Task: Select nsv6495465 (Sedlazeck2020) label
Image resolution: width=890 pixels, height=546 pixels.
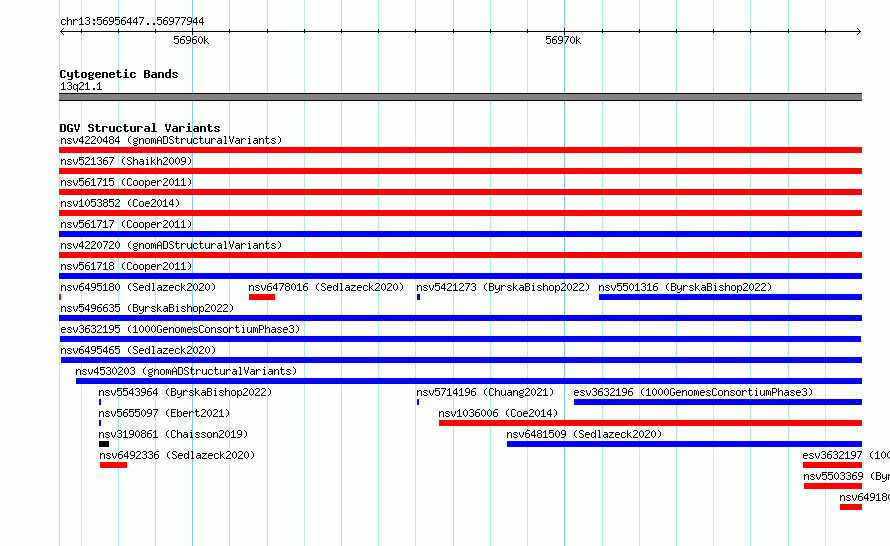Action: 138,350
